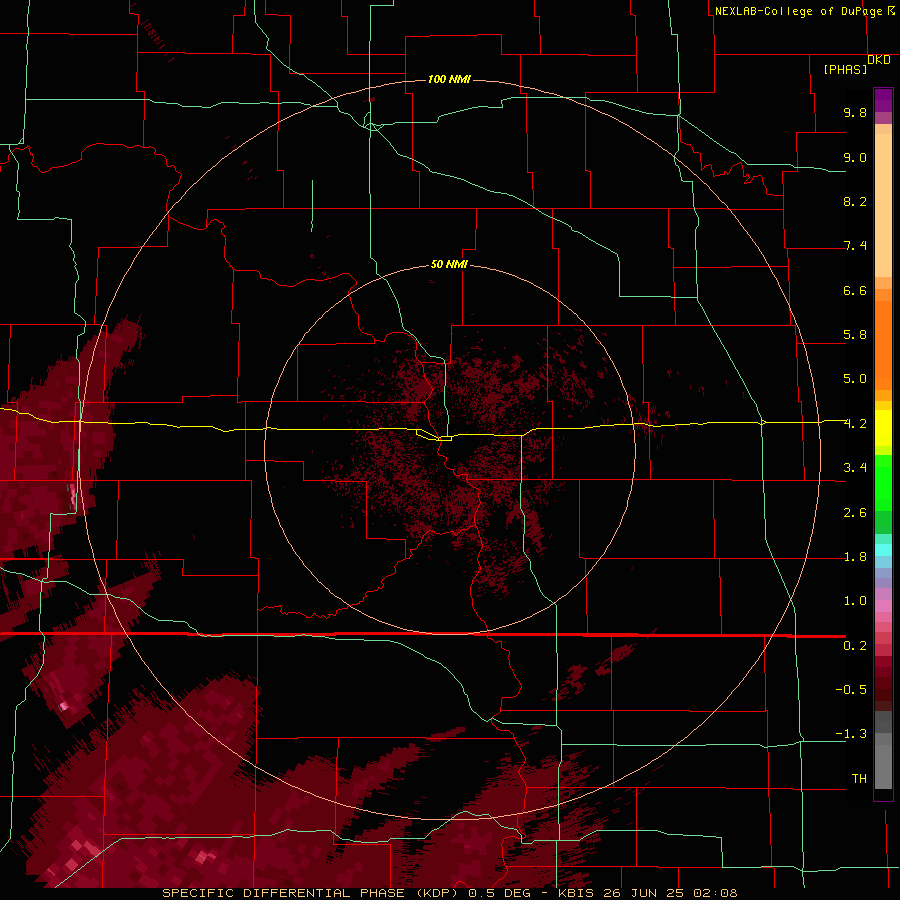Image resolution: width=900 pixels, height=900 pixels.
Task: Select the 1.0 scale value label
Action: (x=855, y=601)
